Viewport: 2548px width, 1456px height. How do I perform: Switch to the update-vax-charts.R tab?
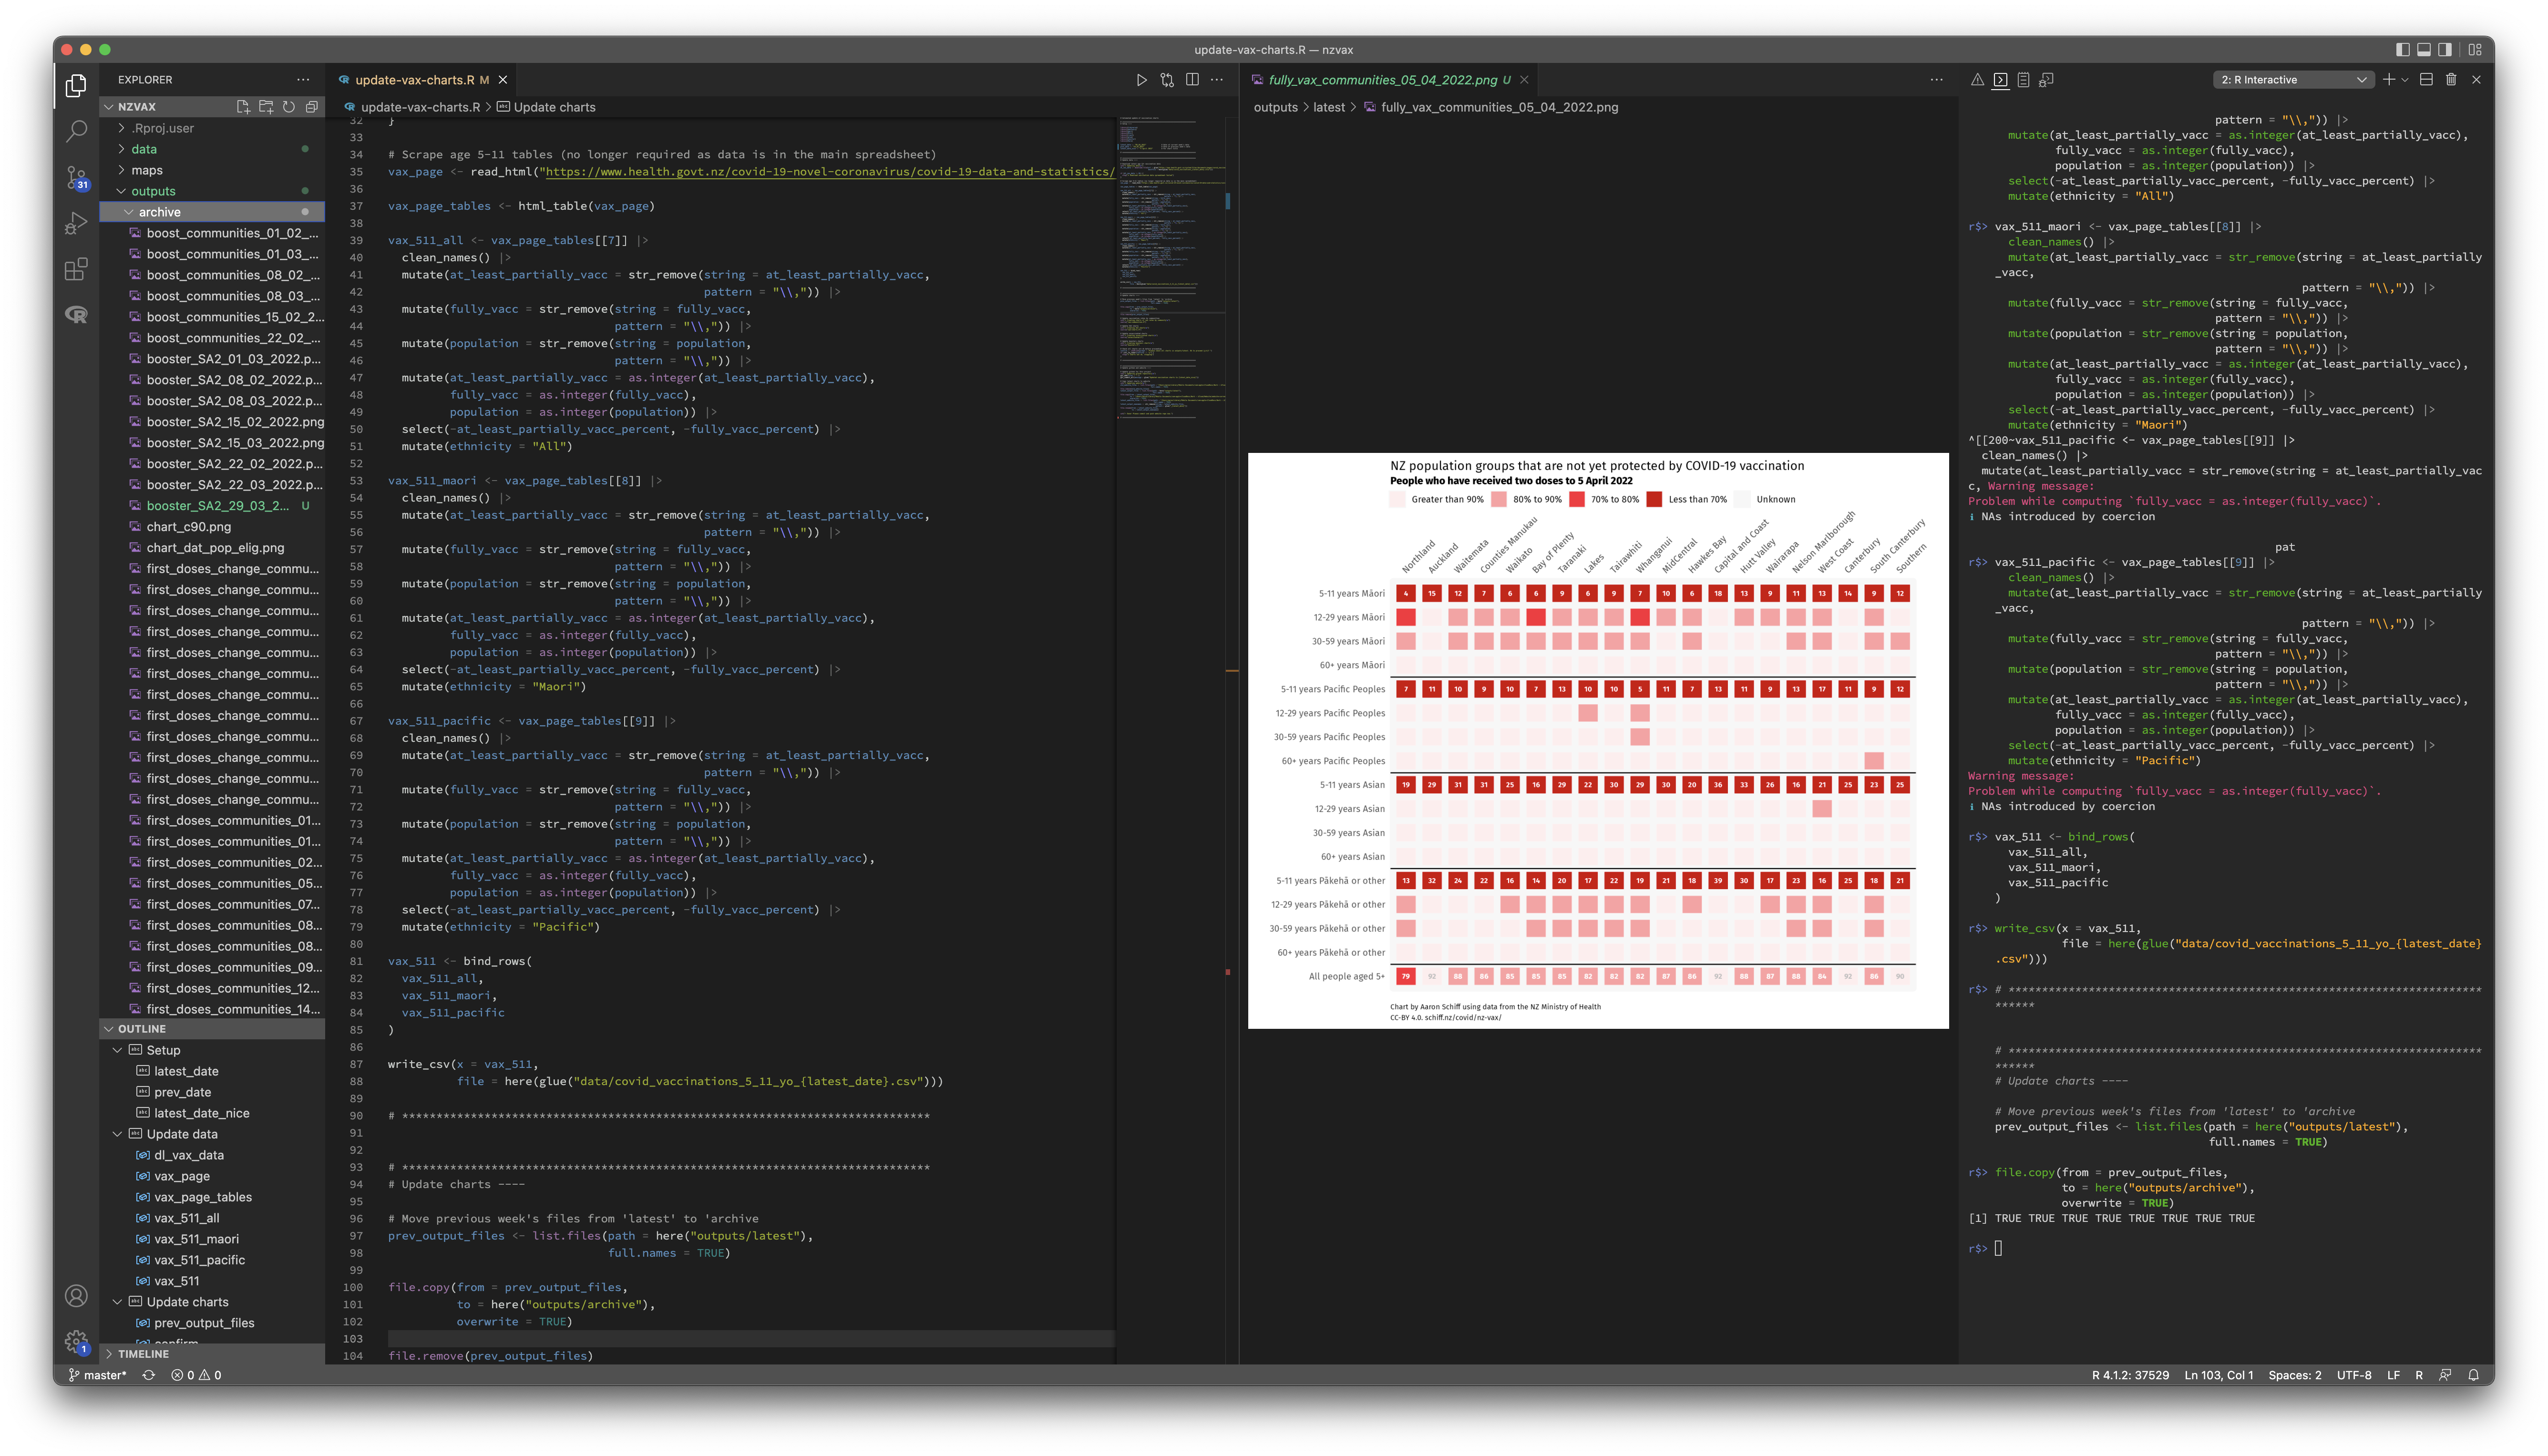[414, 80]
